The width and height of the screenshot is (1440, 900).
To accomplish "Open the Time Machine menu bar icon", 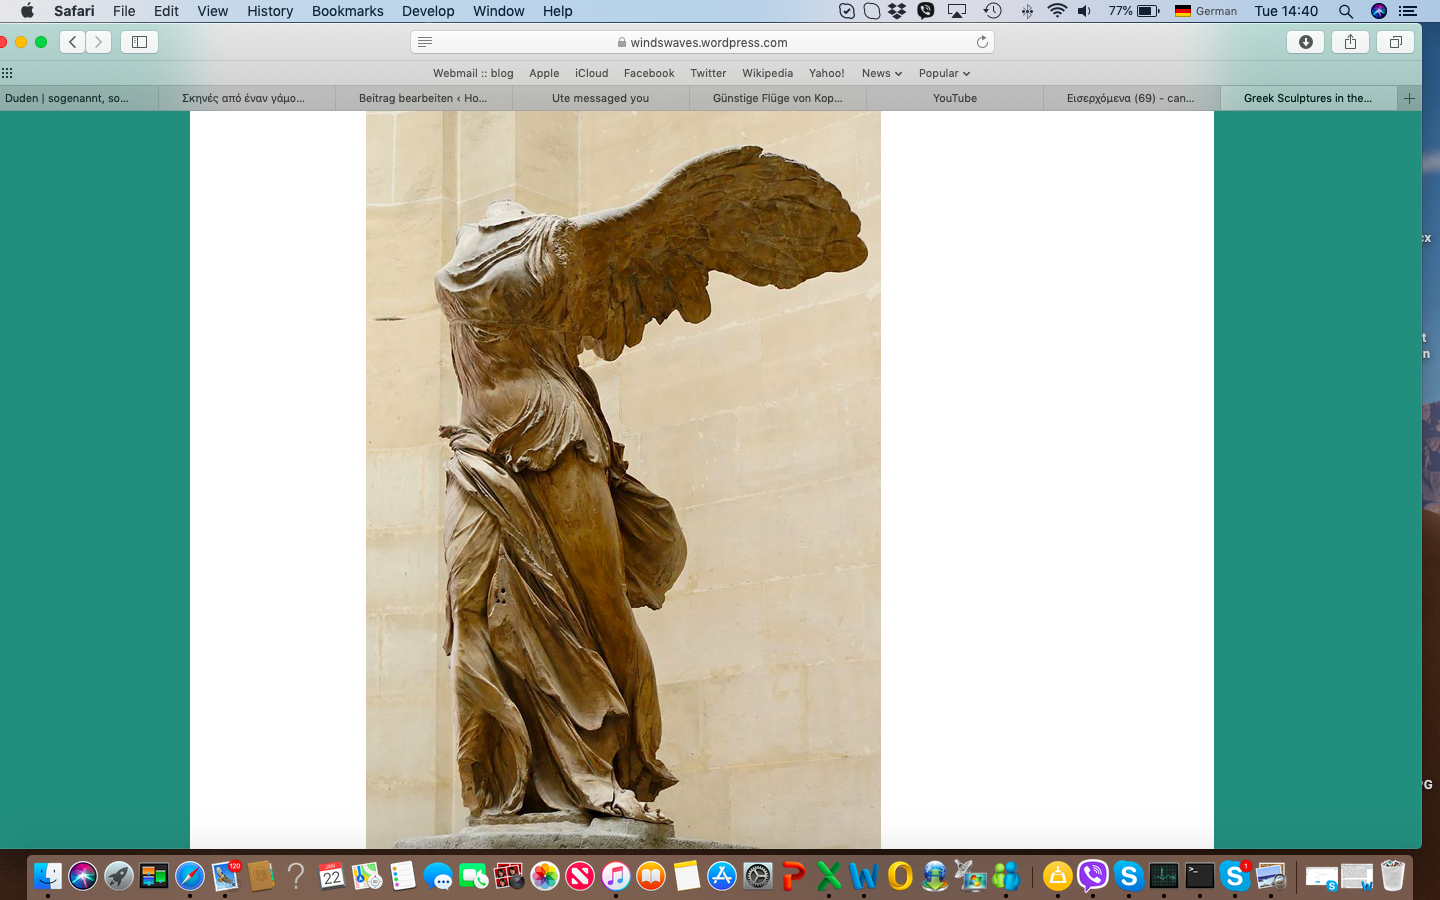I will [x=992, y=11].
